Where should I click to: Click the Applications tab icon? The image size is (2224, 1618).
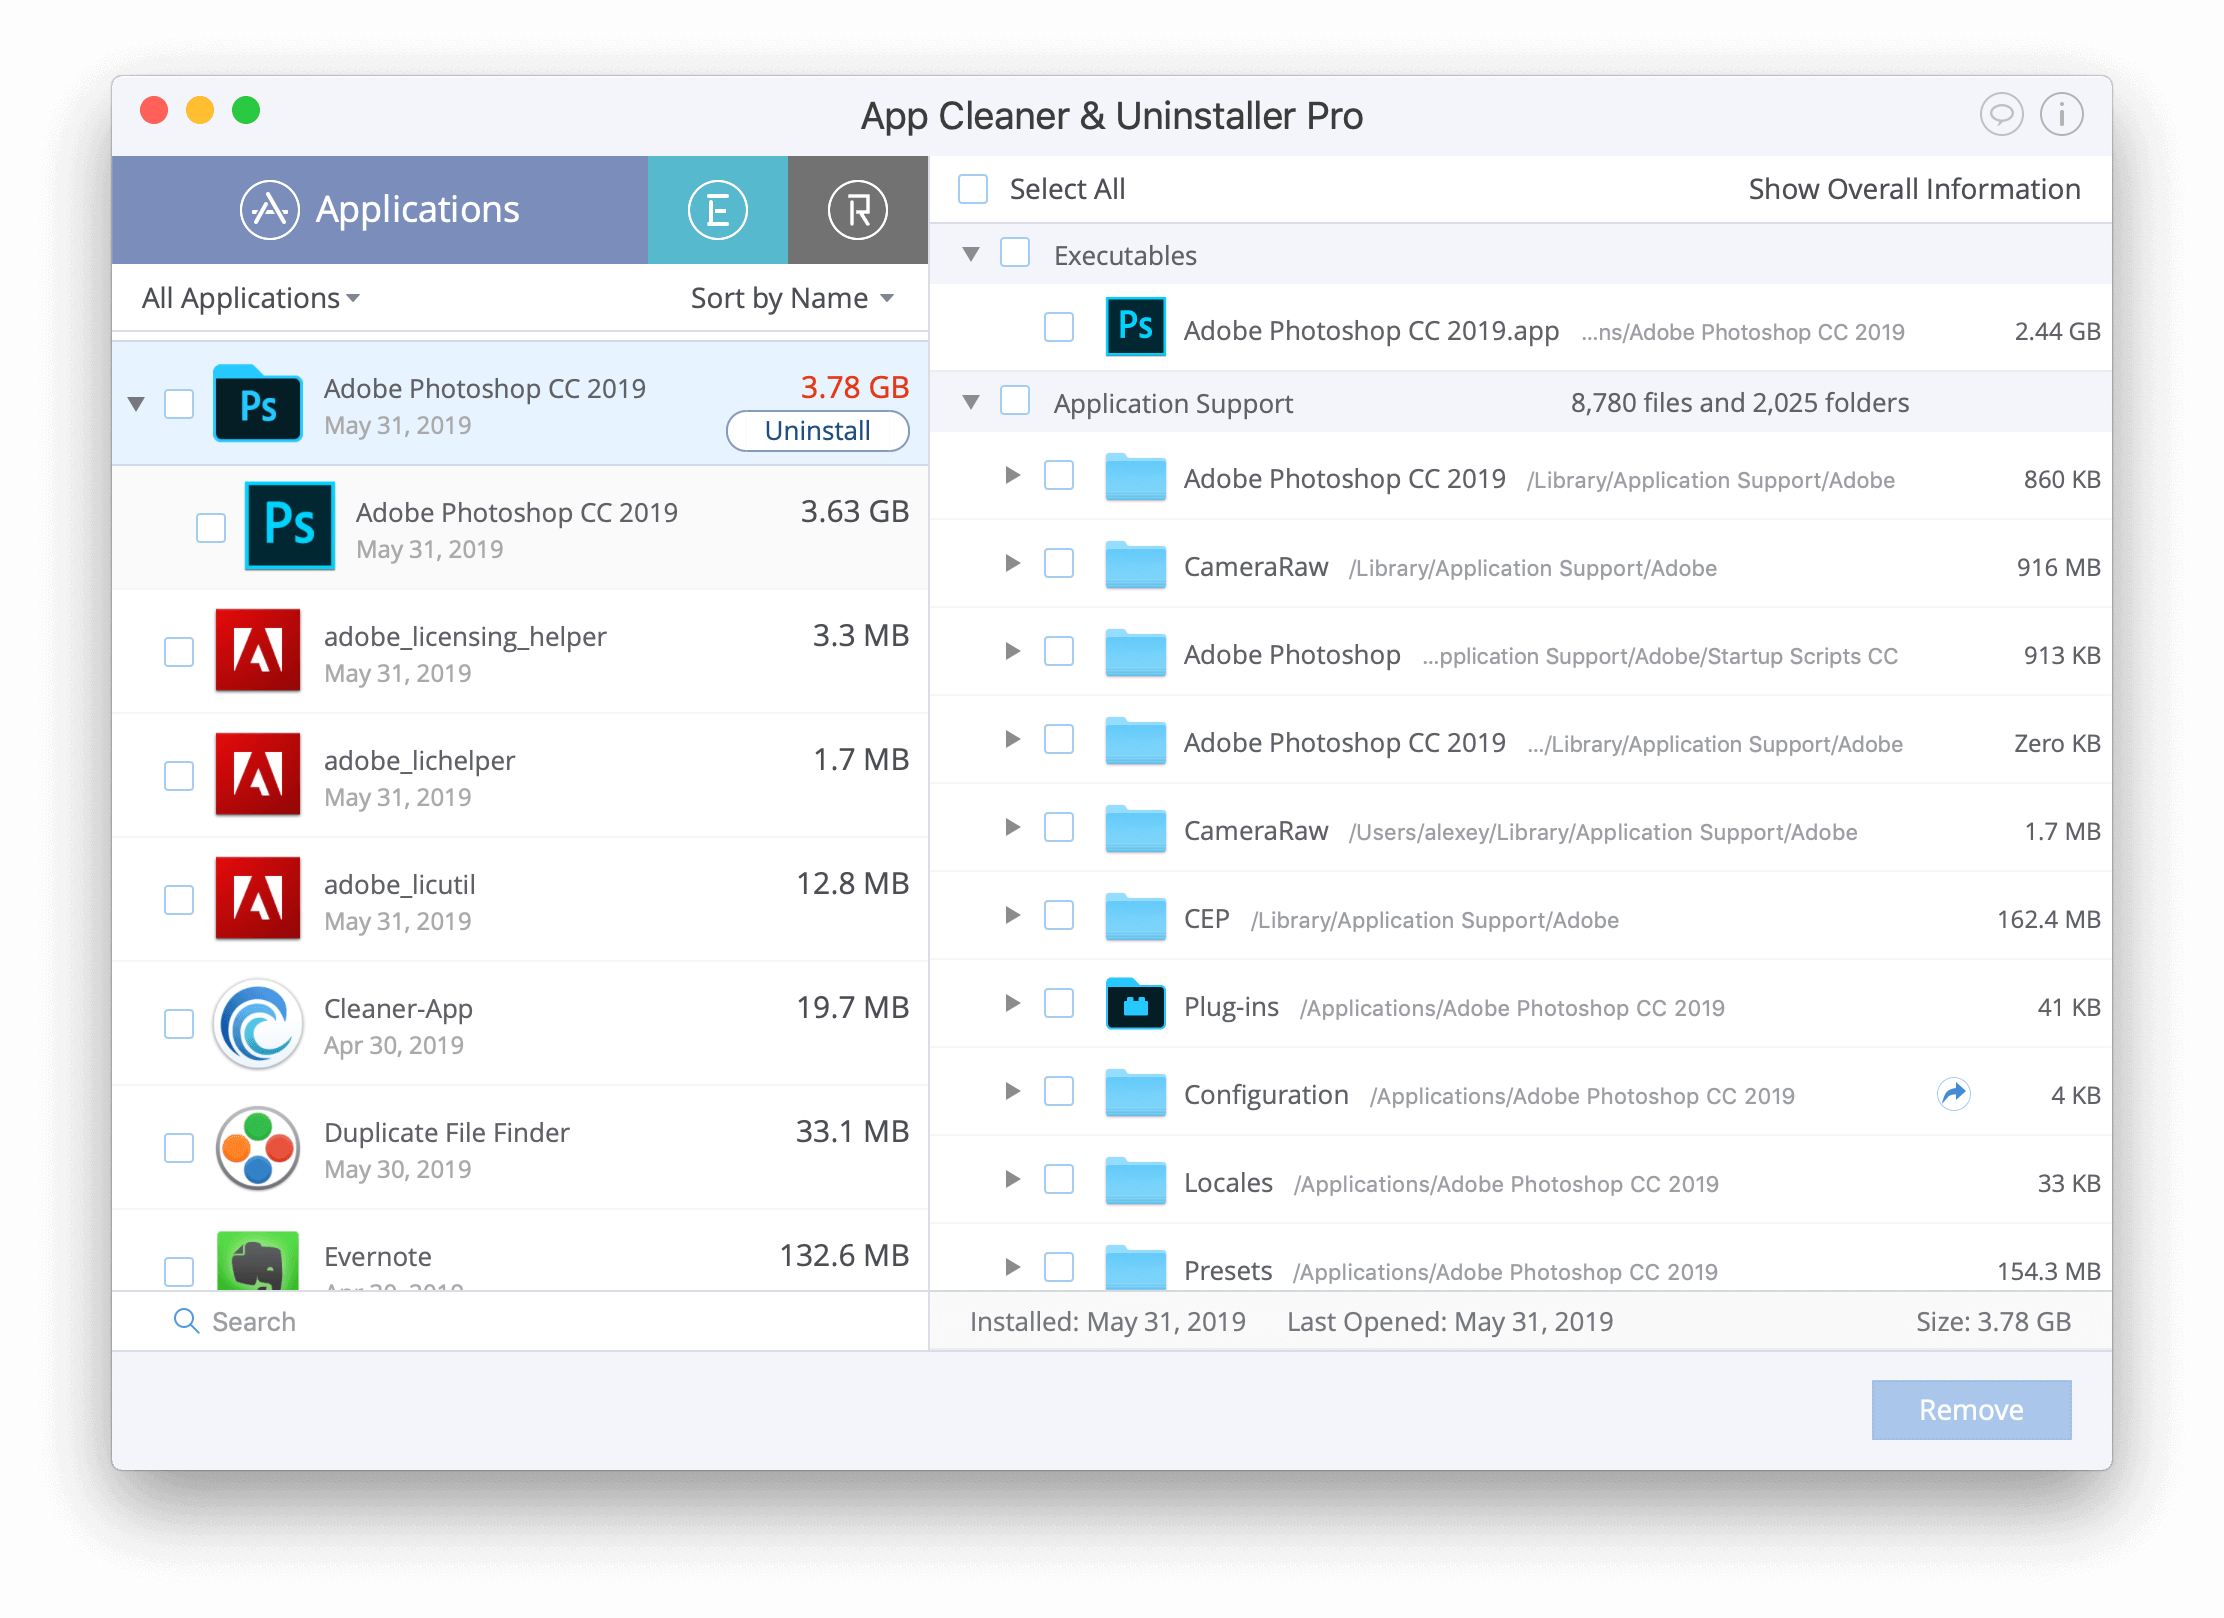pyautogui.click(x=266, y=211)
